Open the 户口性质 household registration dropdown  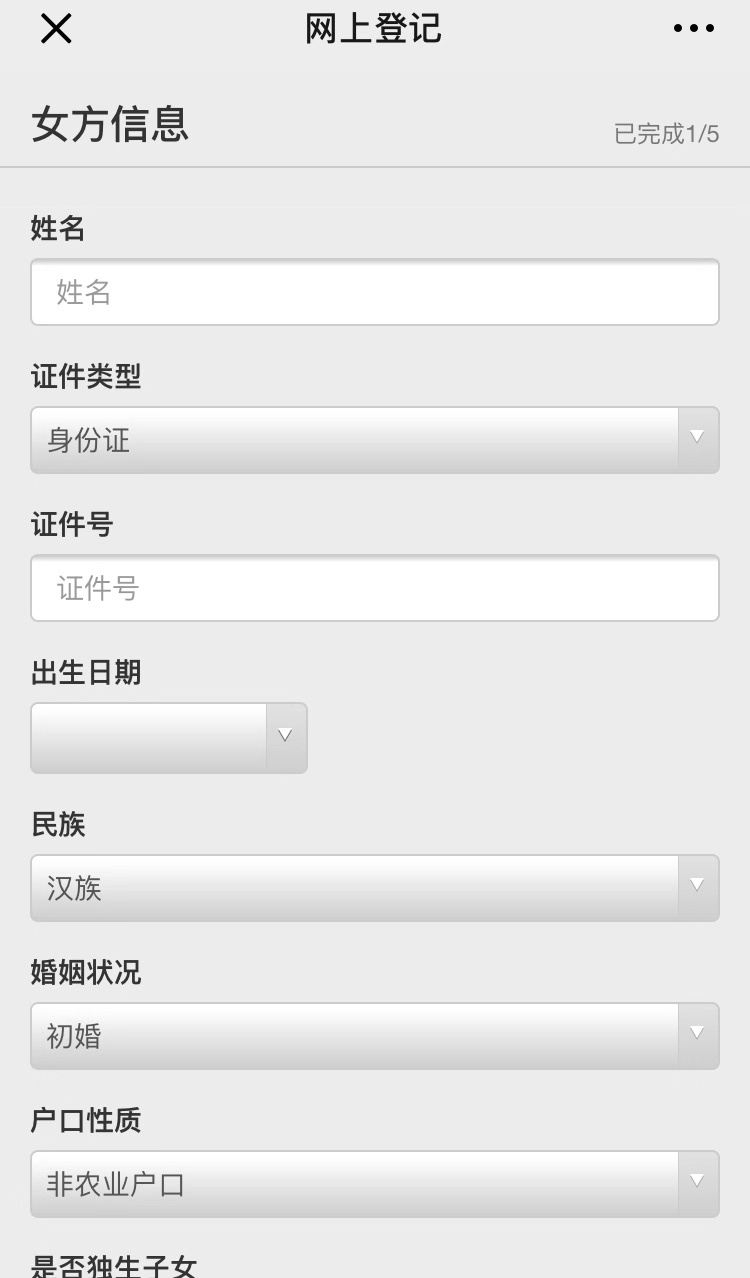pos(375,1183)
